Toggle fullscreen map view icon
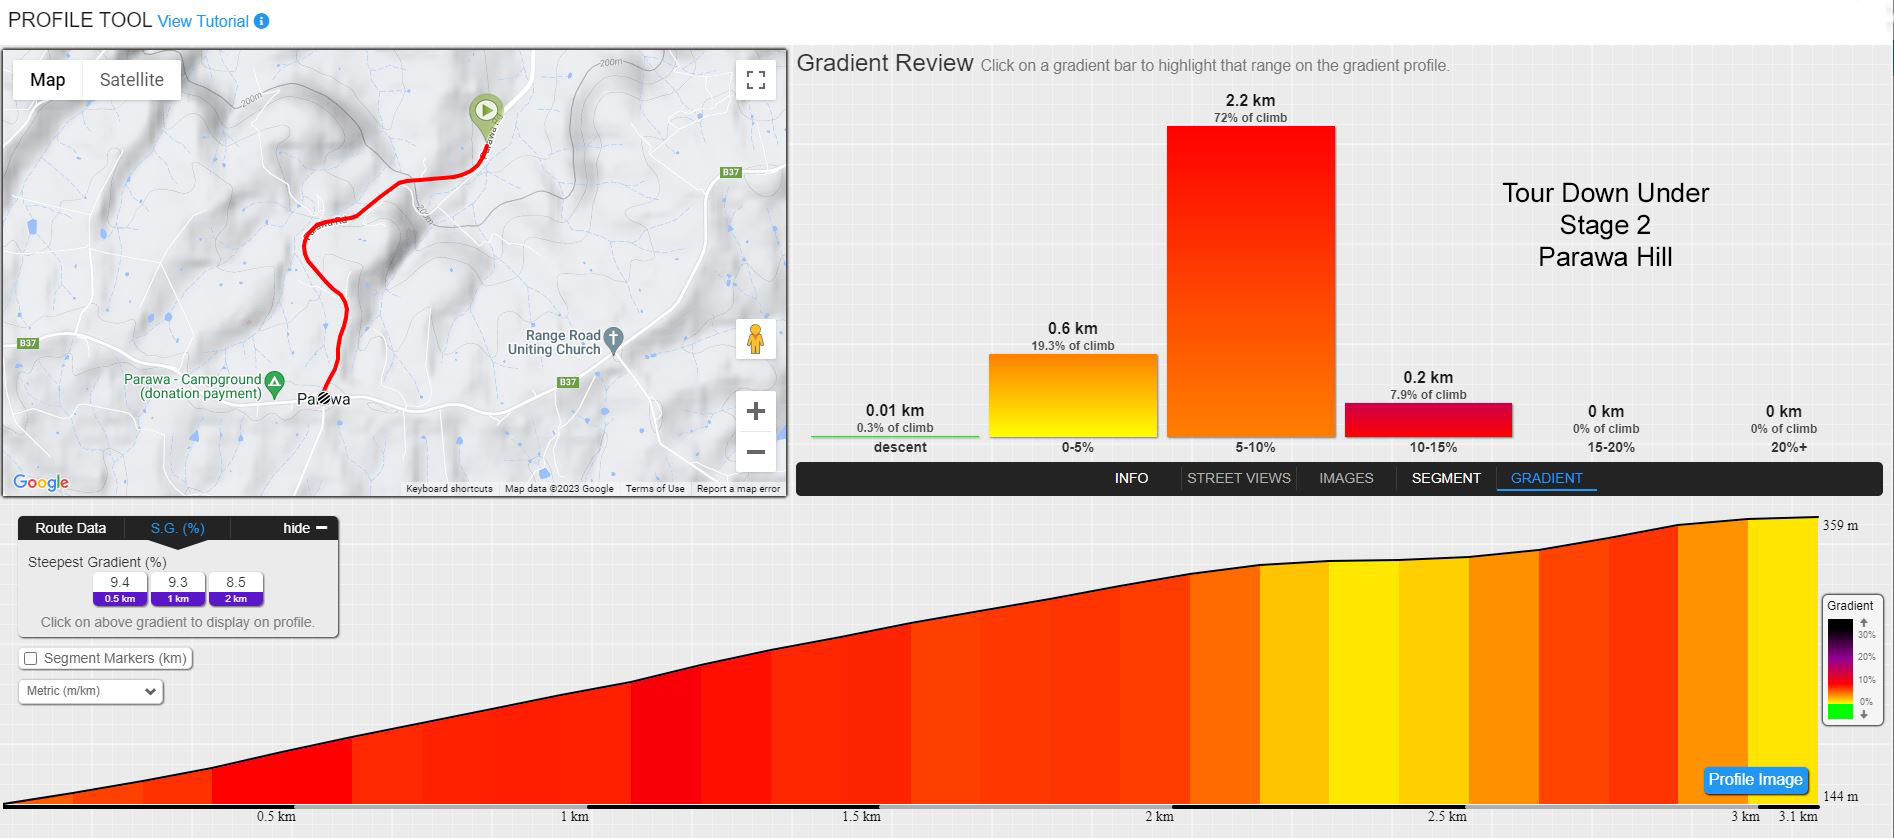The width and height of the screenshot is (1894, 838). (x=756, y=80)
